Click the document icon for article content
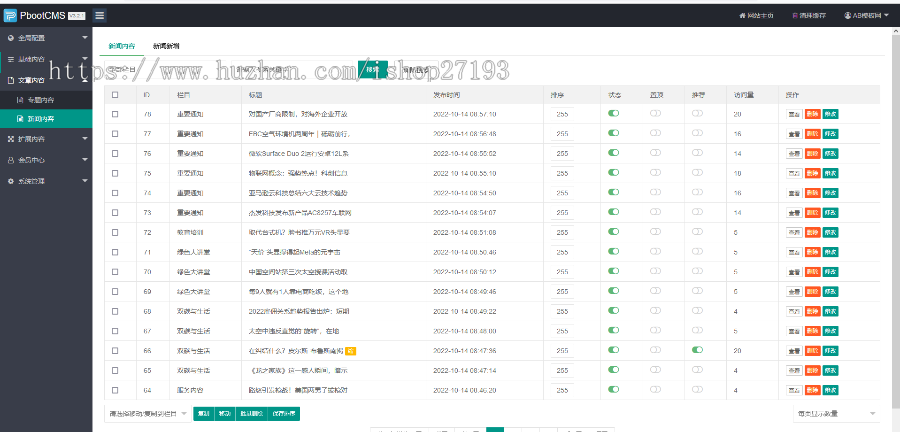 (11, 80)
